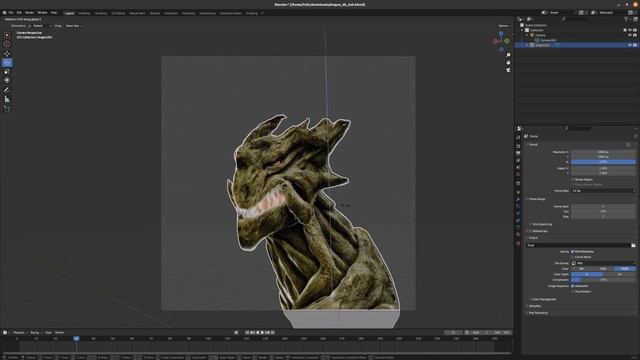The image size is (640, 360).
Task: Open the Drag Select Box dropdown
Action: (x=74, y=26)
